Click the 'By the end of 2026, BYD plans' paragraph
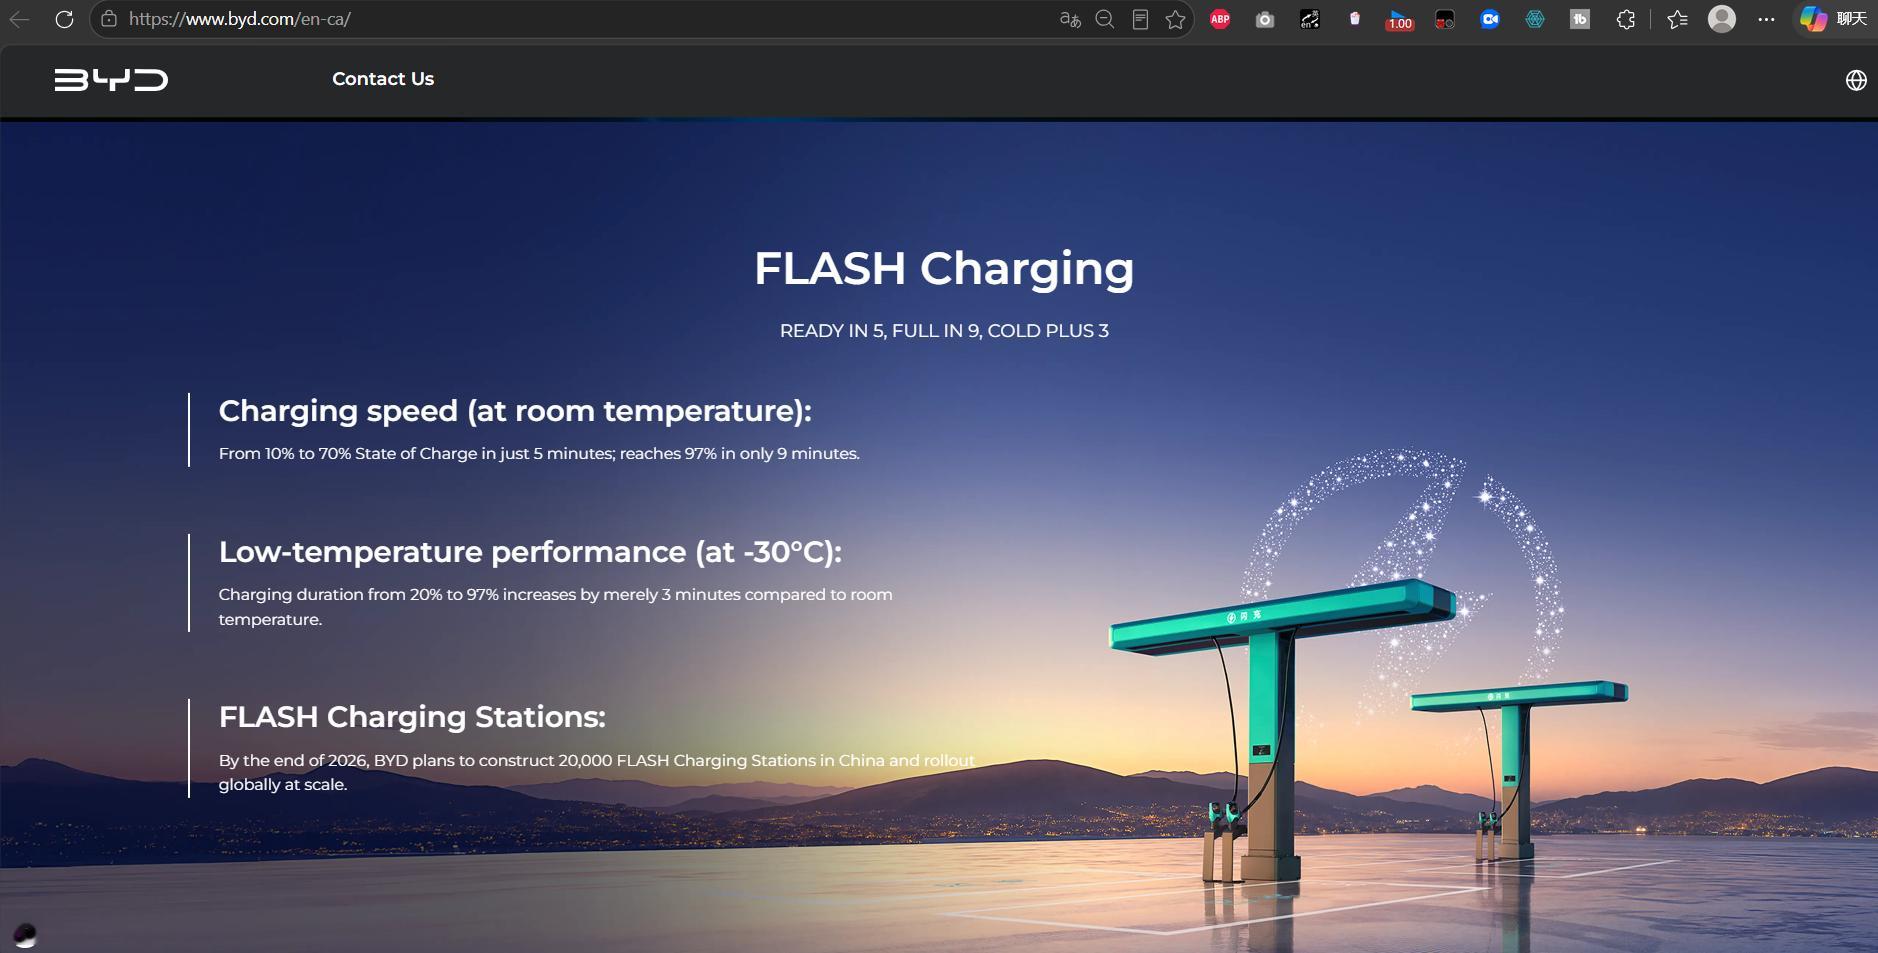This screenshot has width=1878, height=953. coord(597,772)
